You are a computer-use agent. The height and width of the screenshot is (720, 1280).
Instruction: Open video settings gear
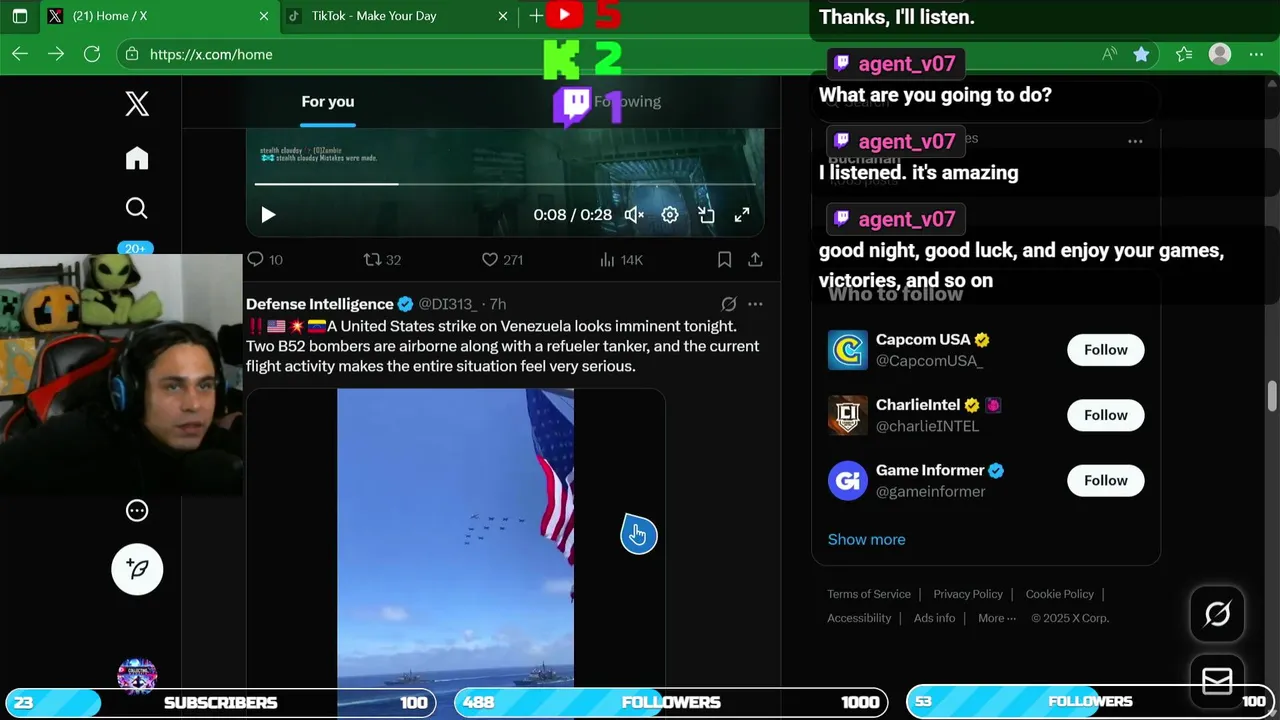click(x=670, y=215)
